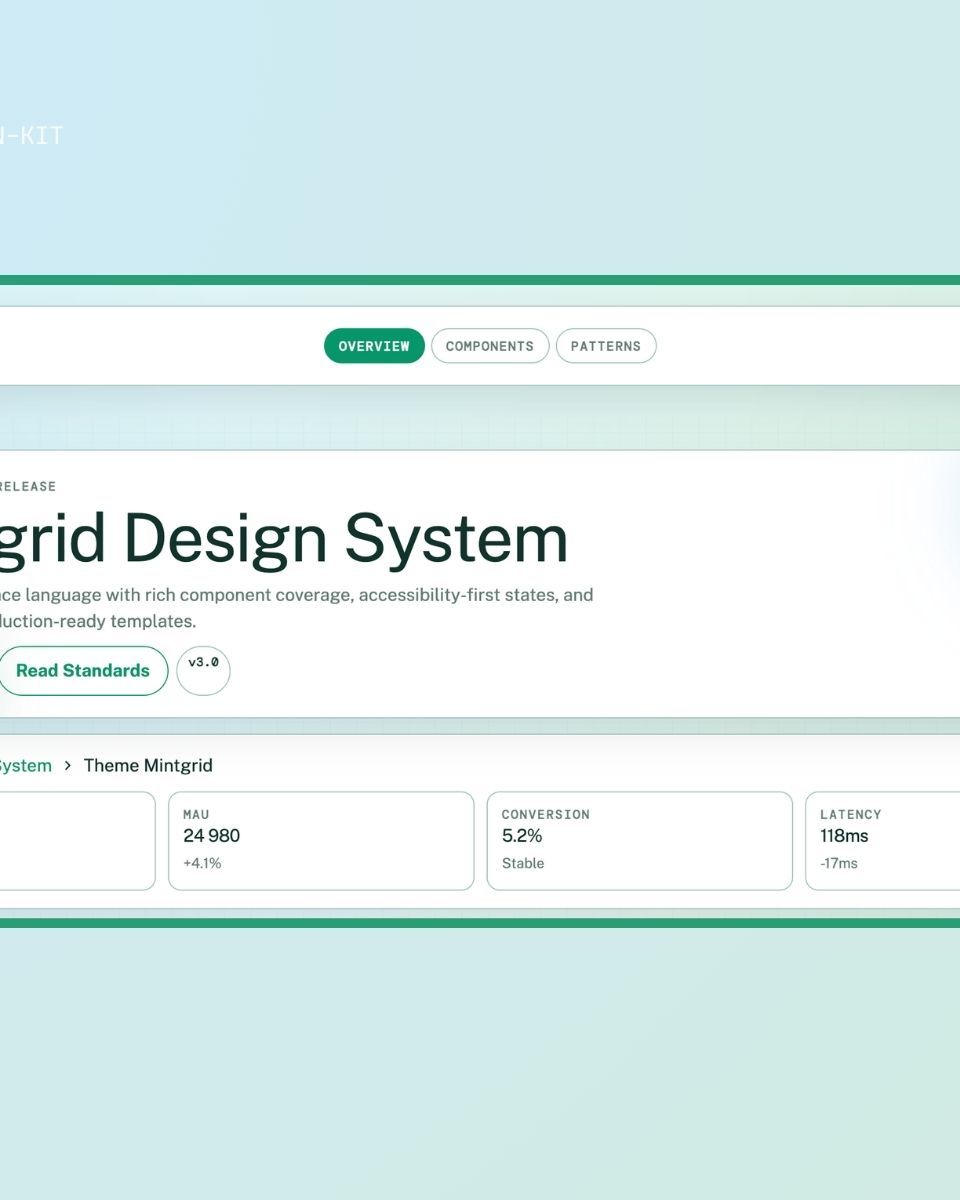
Task: Click the 24 980 MAU value
Action: (x=211, y=836)
